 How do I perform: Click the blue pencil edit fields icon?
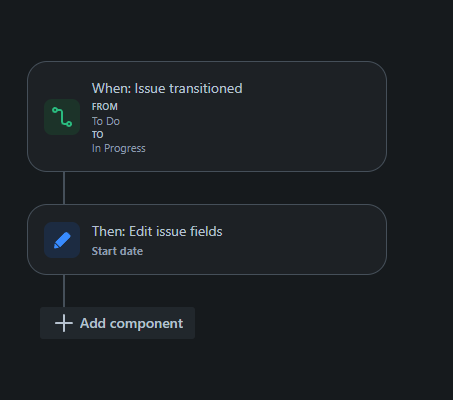click(62, 240)
